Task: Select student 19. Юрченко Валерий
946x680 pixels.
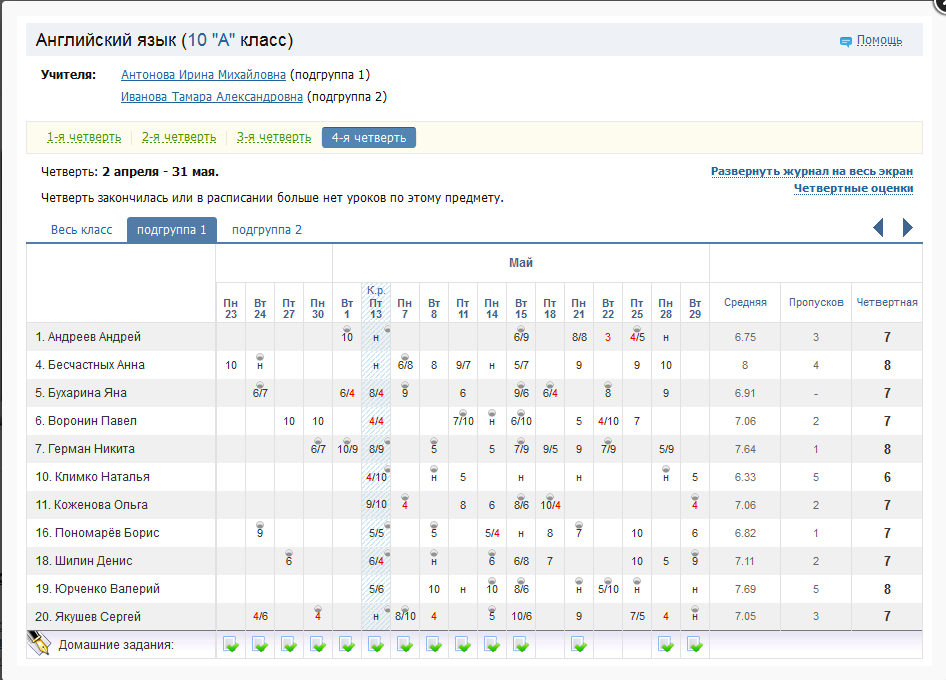Action: [x=98, y=589]
